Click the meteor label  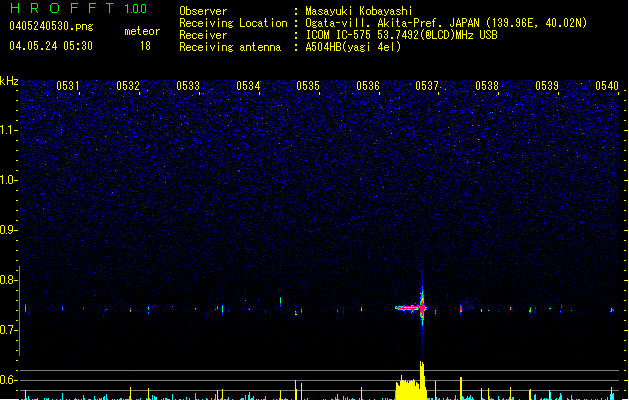point(142,31)
